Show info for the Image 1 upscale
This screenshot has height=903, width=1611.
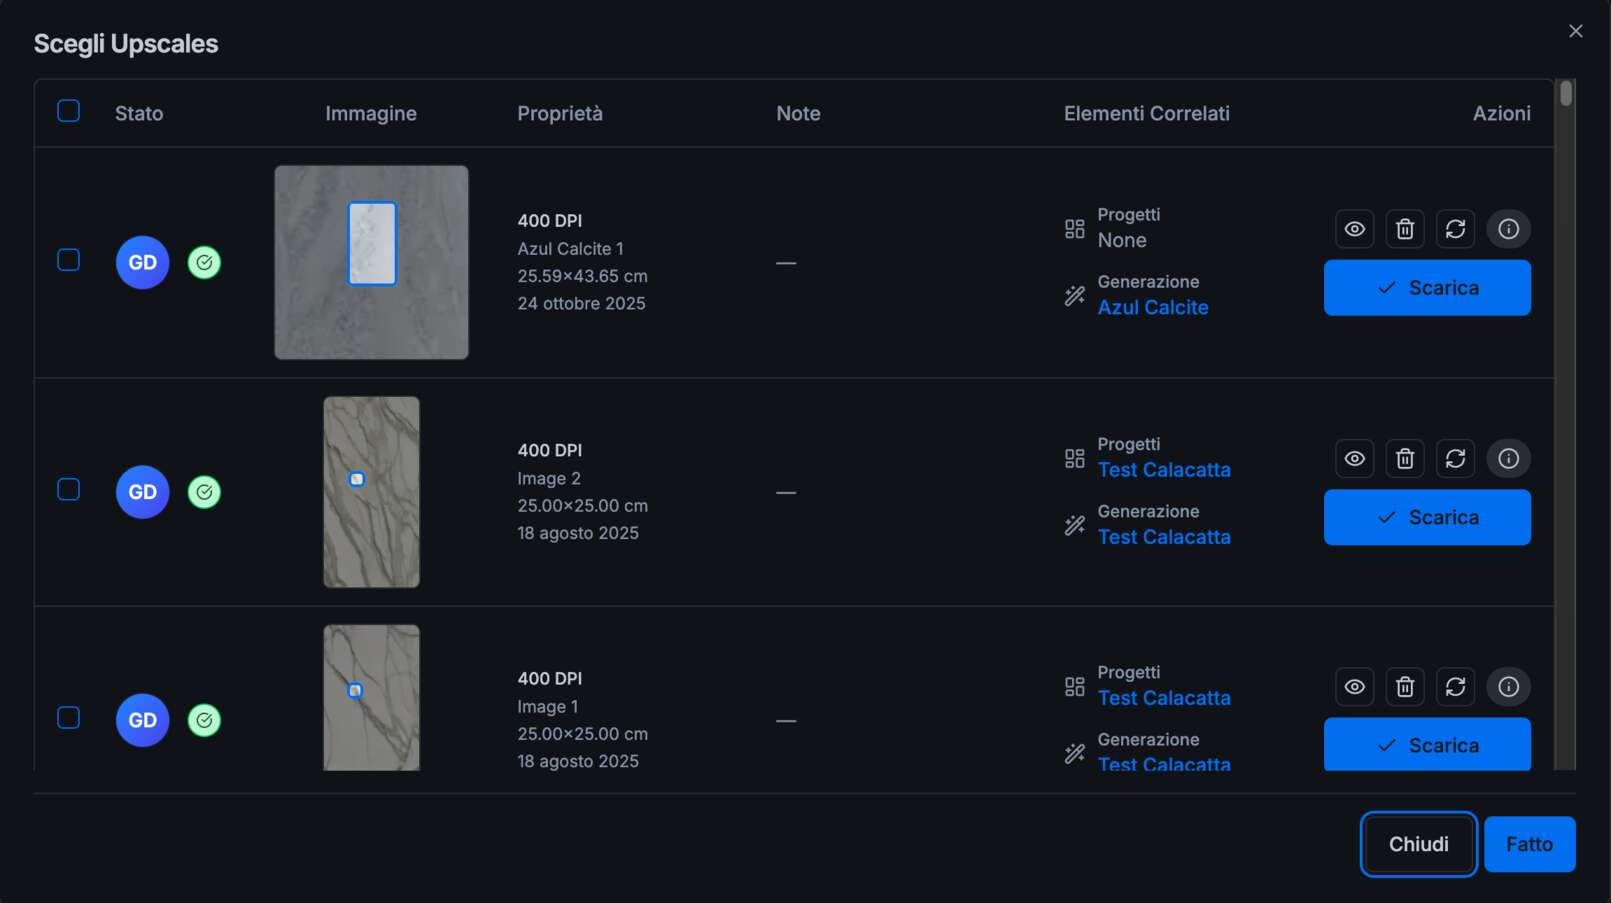coord(1508,686)
